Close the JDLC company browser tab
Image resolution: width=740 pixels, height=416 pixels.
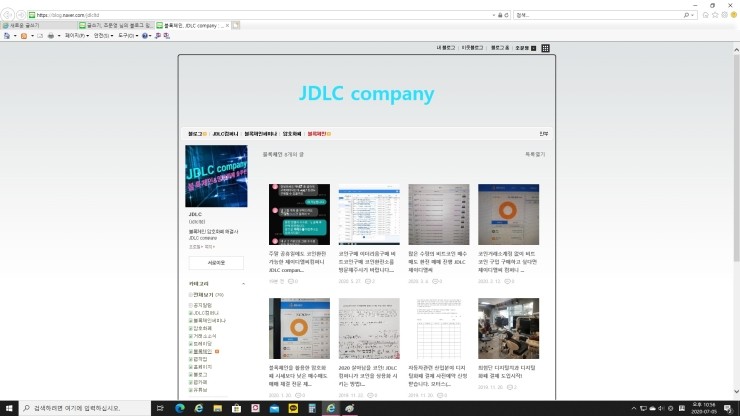coord(227,25)
